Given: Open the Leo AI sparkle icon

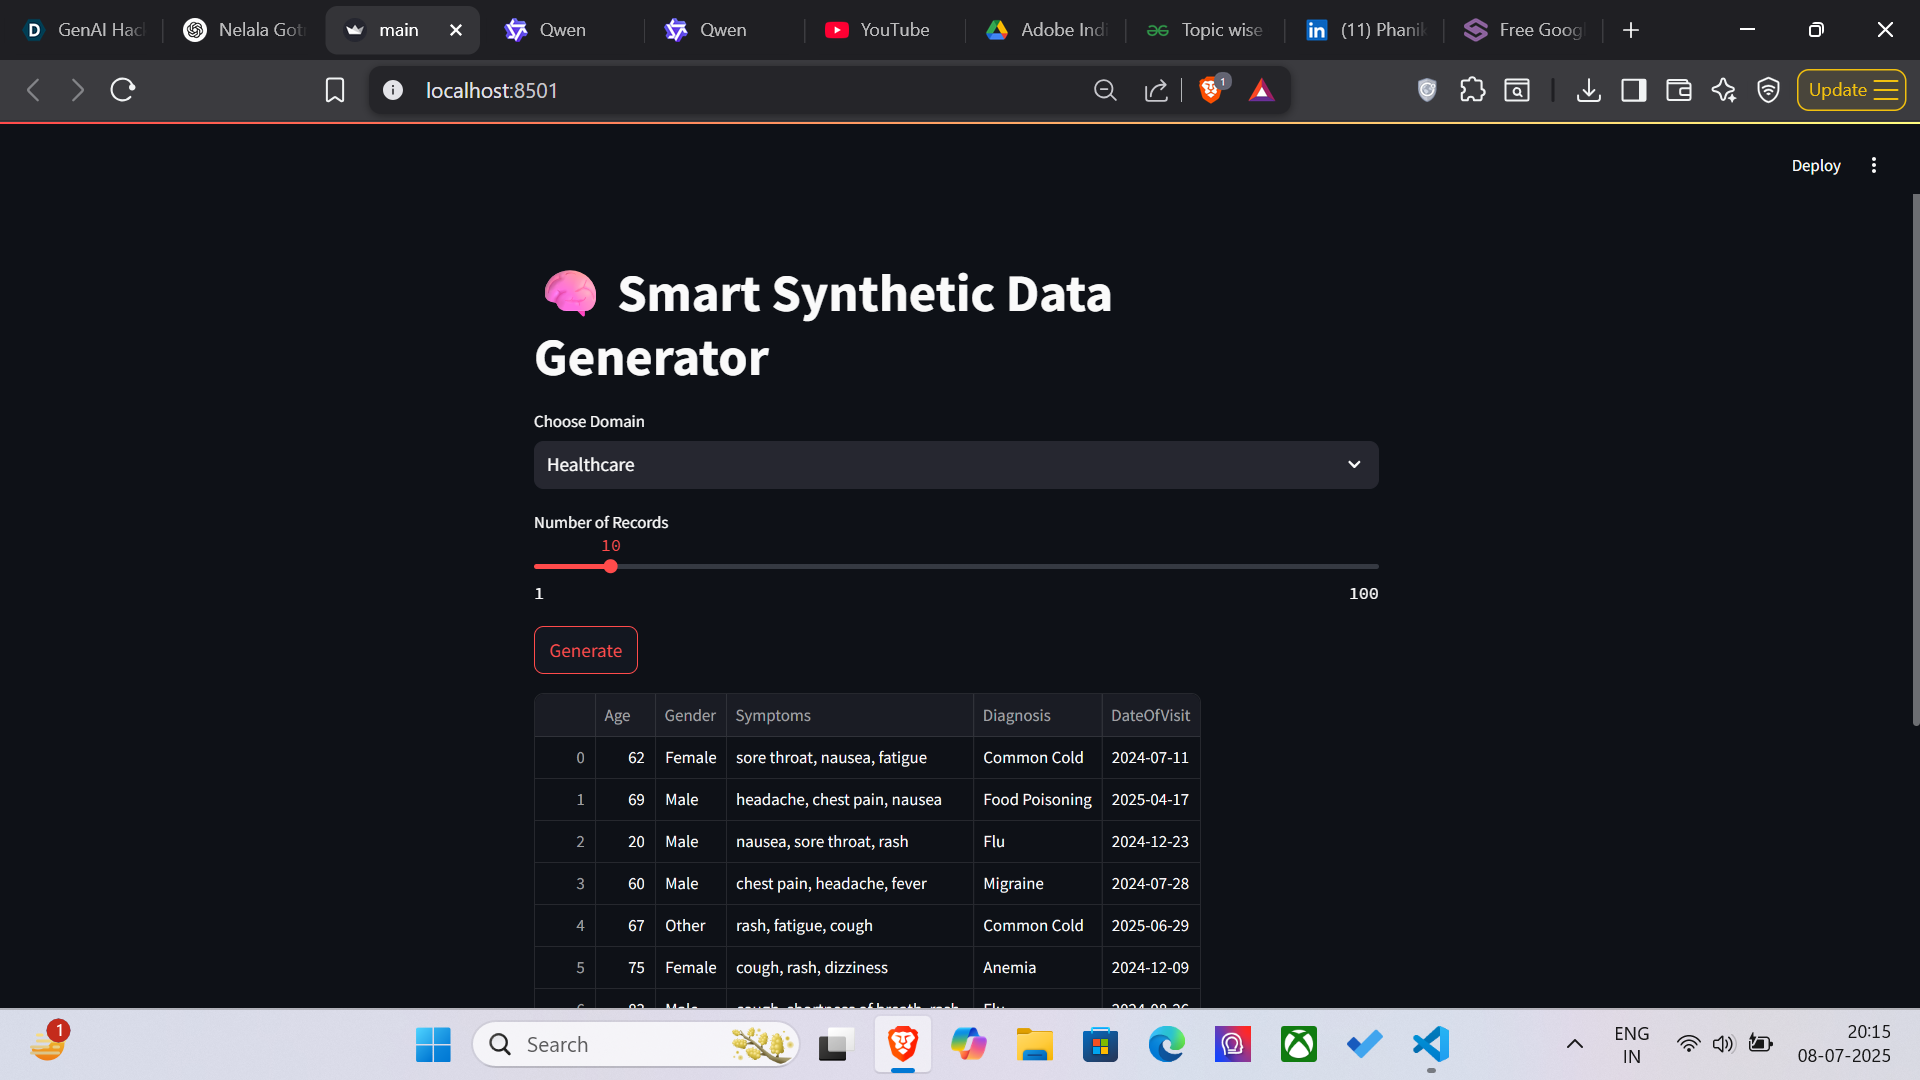Looking at the screenshot, I should [x=1723, y=91].
